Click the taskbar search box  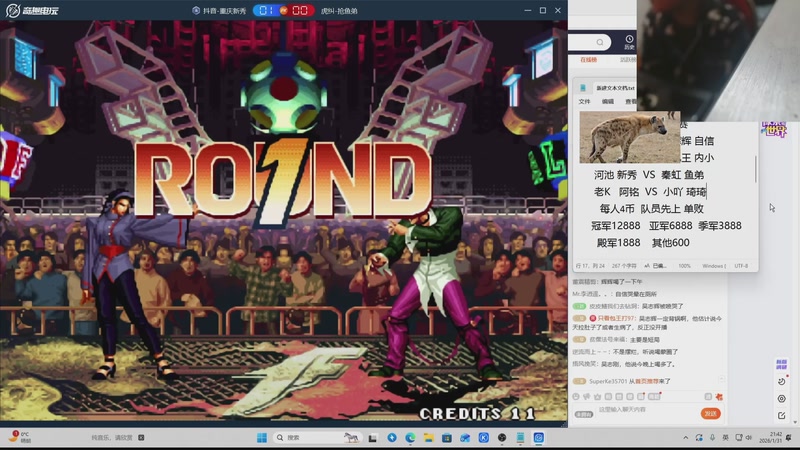(317, 438)
